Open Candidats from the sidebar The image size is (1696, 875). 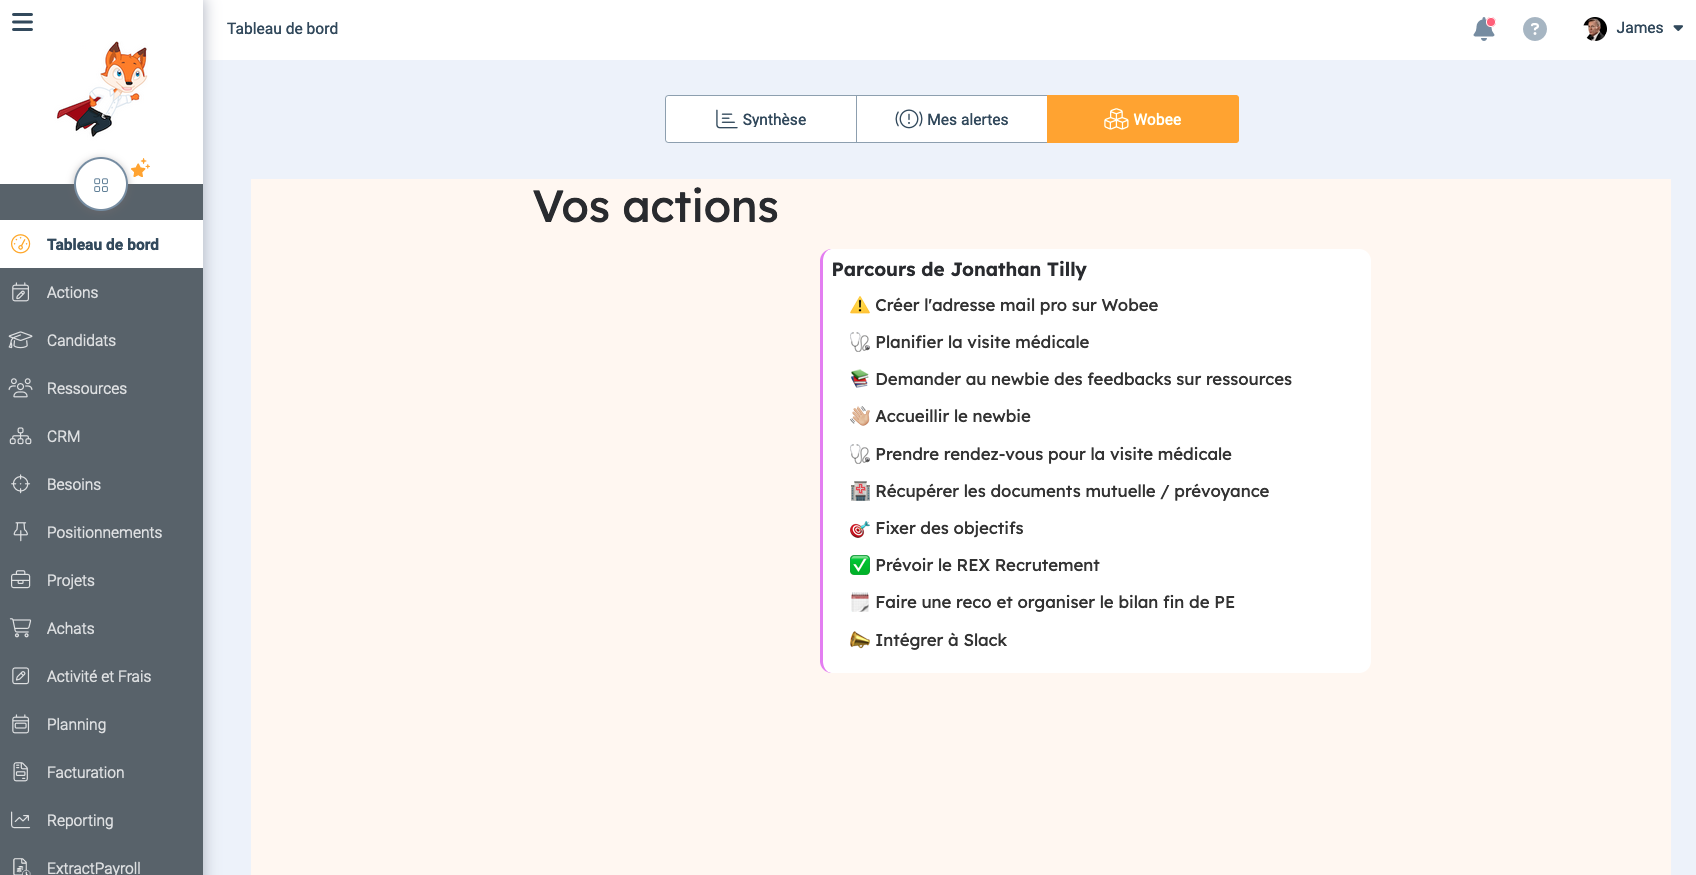(81, 340)
